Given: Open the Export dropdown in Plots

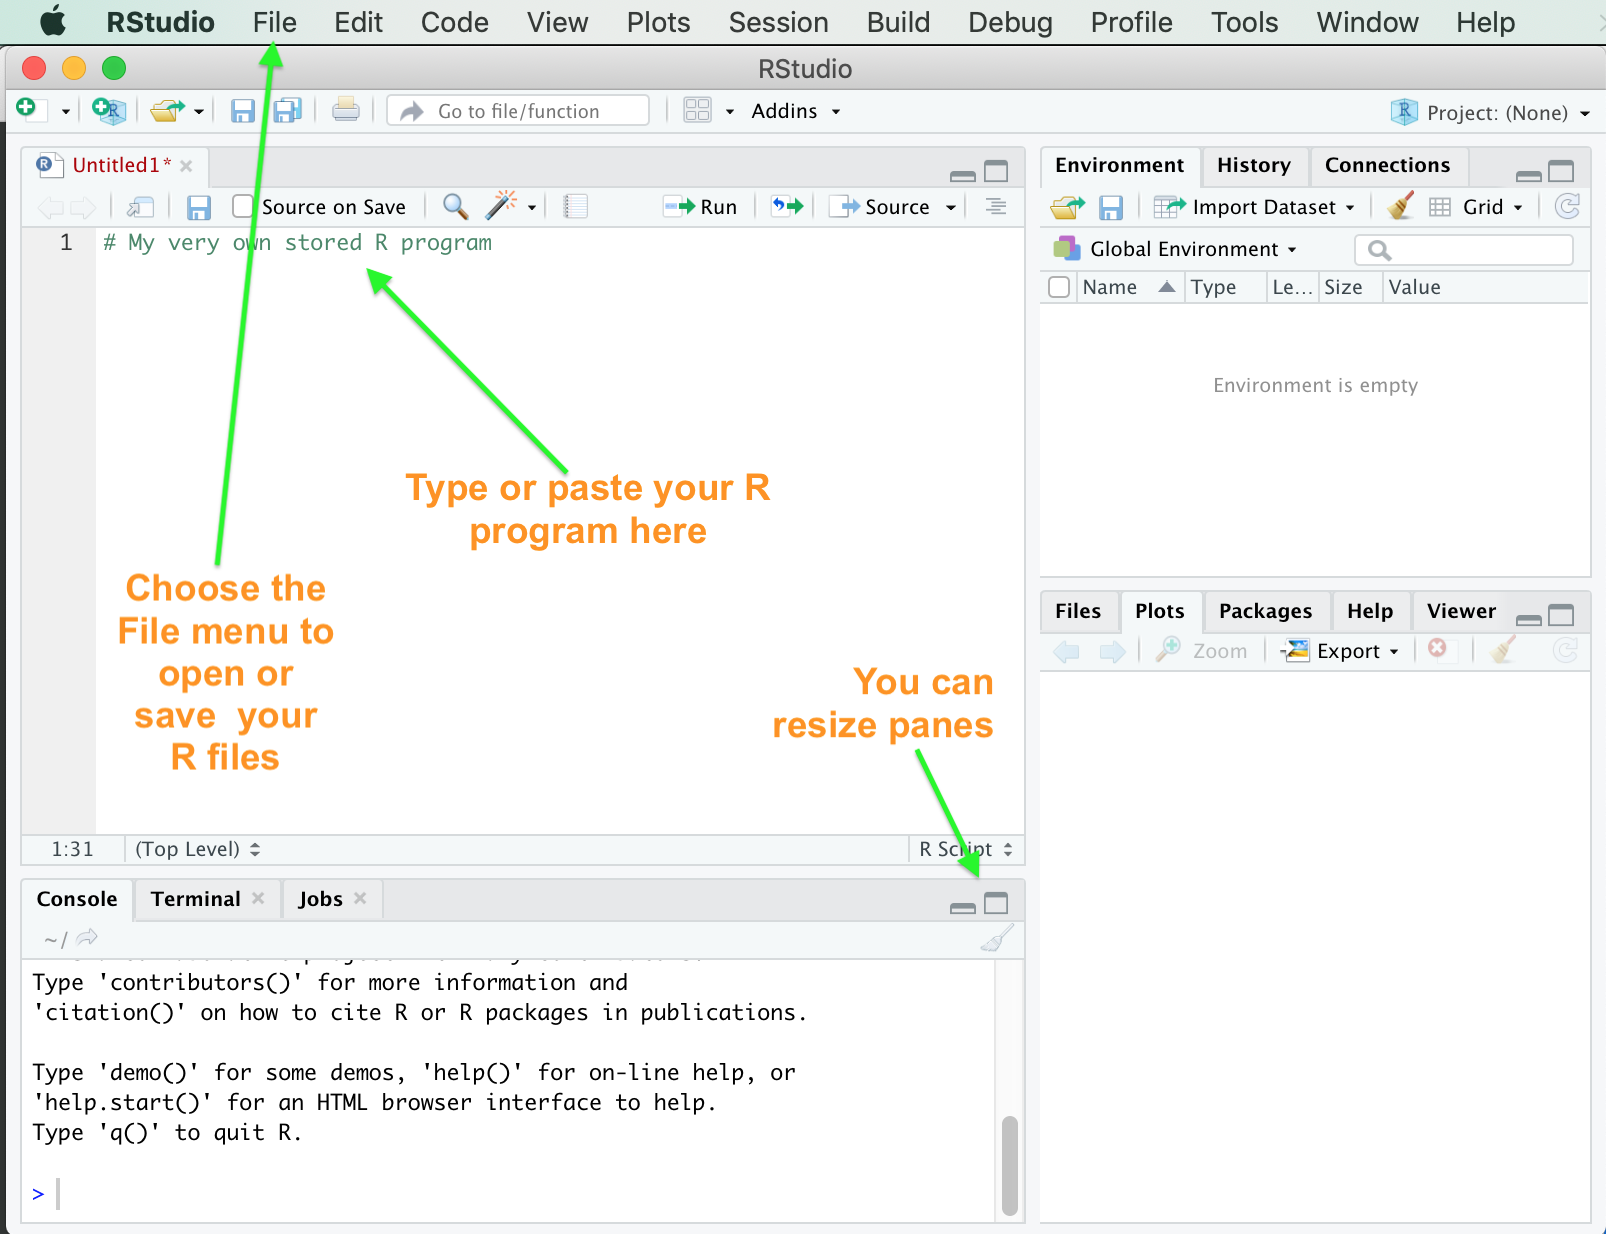Looking at the screenshot, I should click(1343, 651).
